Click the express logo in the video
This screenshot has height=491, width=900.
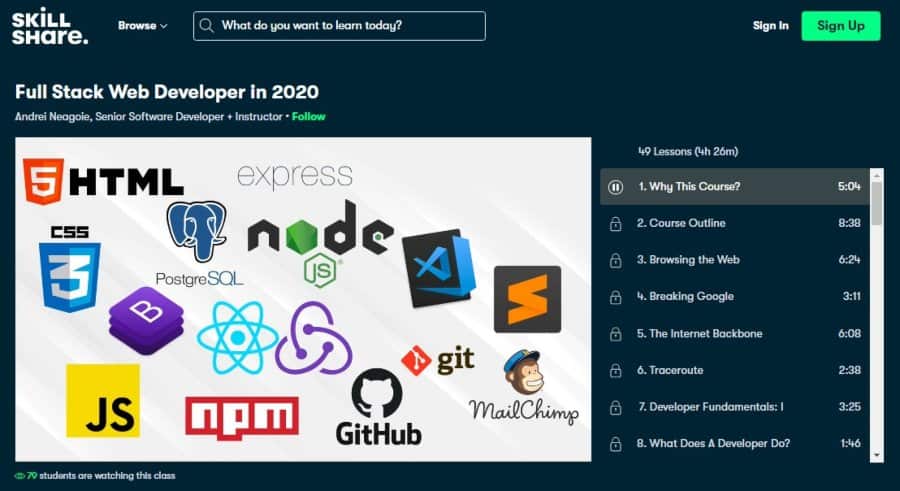coord(295,176)
